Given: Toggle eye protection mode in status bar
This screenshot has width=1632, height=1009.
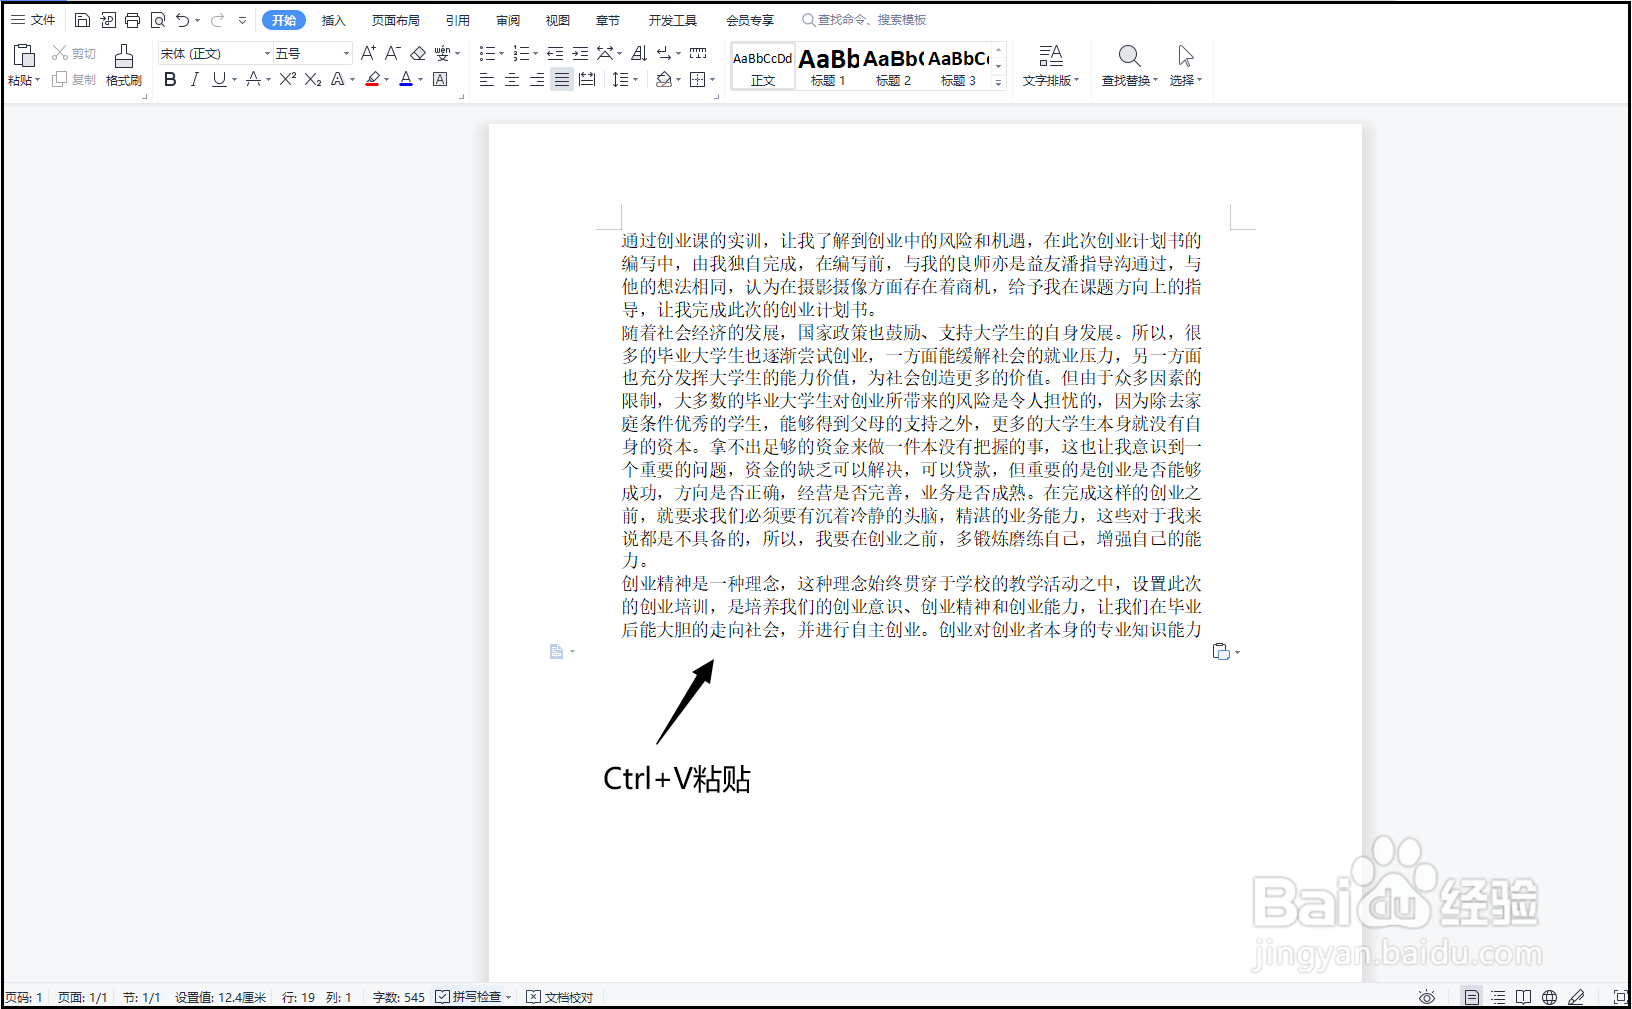Looking at the screenshot, I should click(x=1427, y=996).
